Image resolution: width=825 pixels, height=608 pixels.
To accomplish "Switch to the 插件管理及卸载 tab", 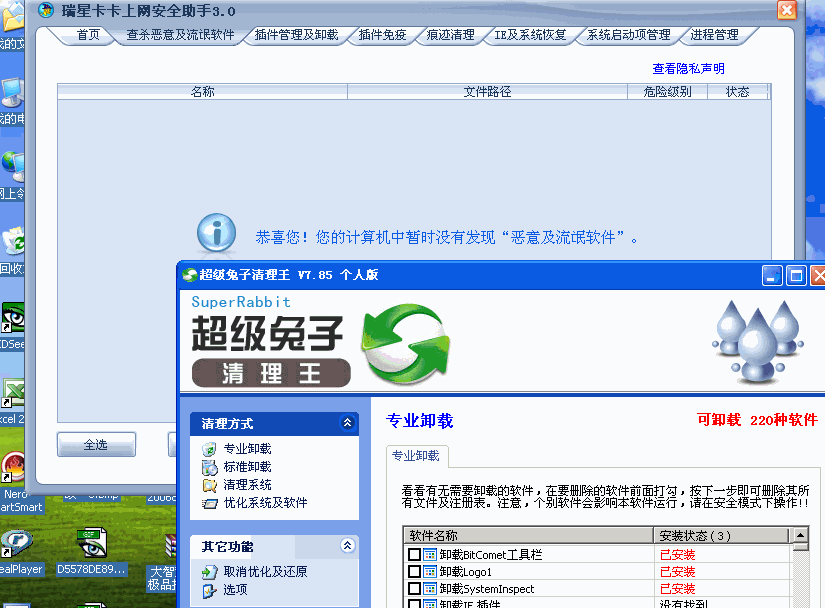I will 296,35.
